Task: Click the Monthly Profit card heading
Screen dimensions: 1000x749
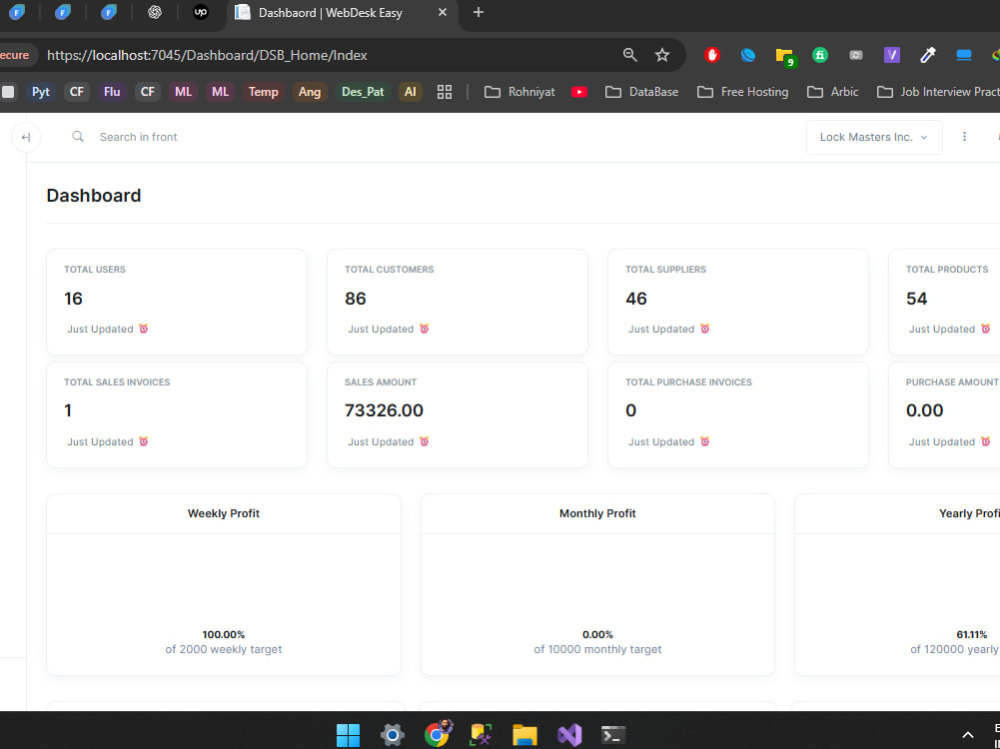Action: pos(598,514)
